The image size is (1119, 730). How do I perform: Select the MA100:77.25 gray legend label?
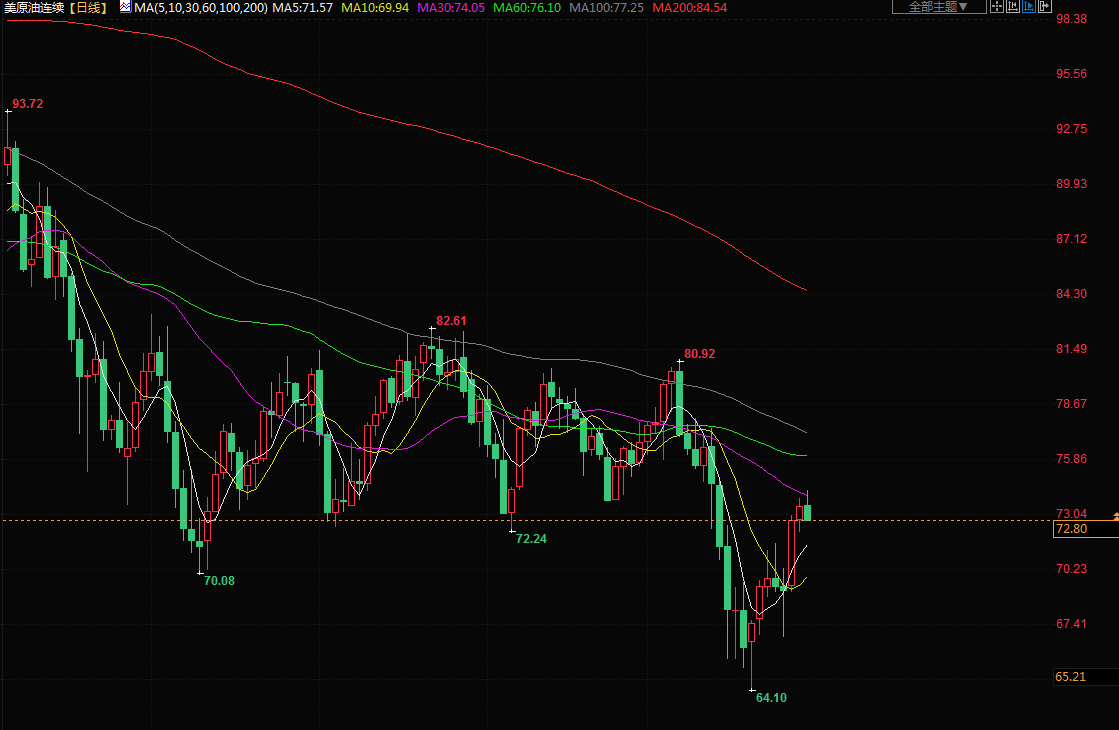tap(607, 7)
